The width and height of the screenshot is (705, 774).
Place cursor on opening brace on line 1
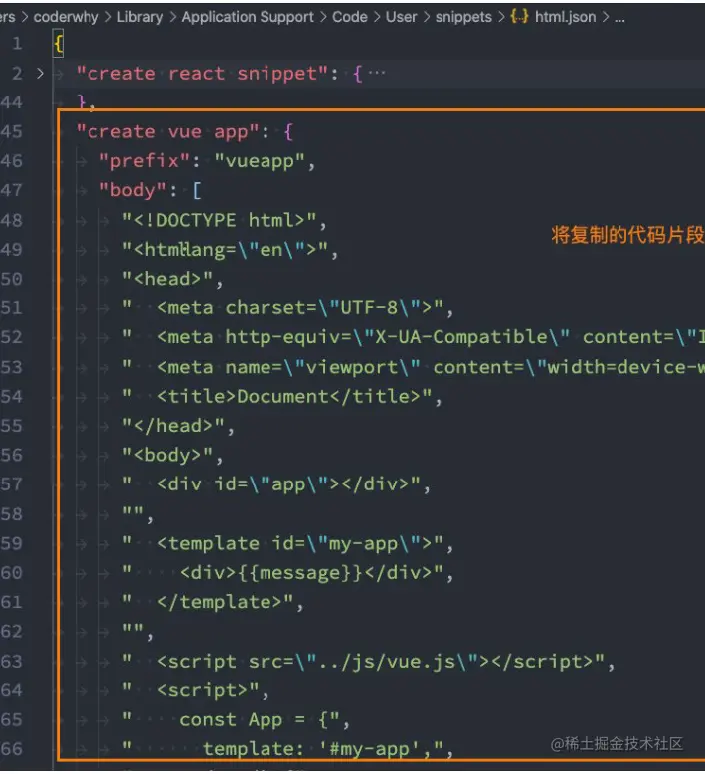pos(58,44)
